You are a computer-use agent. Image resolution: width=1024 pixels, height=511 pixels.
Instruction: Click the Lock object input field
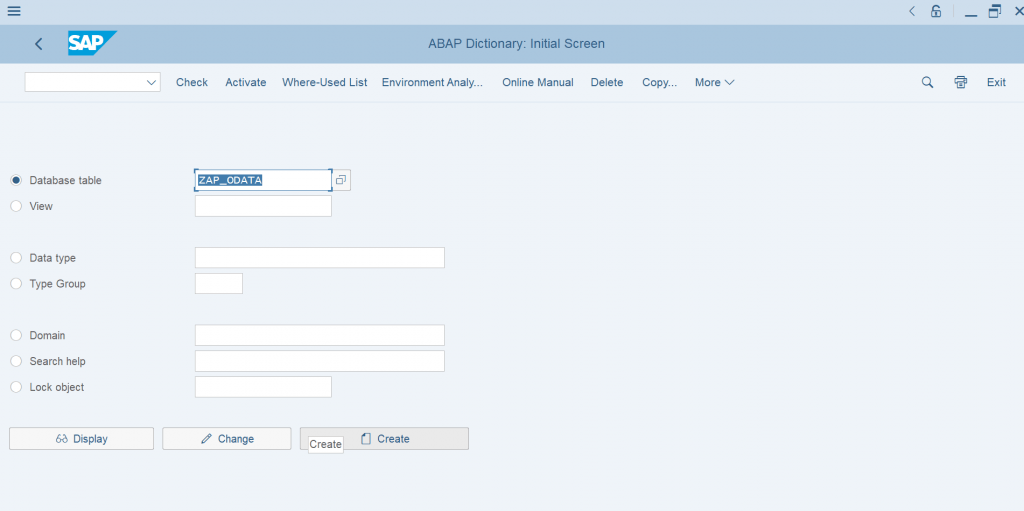[263, 387]
